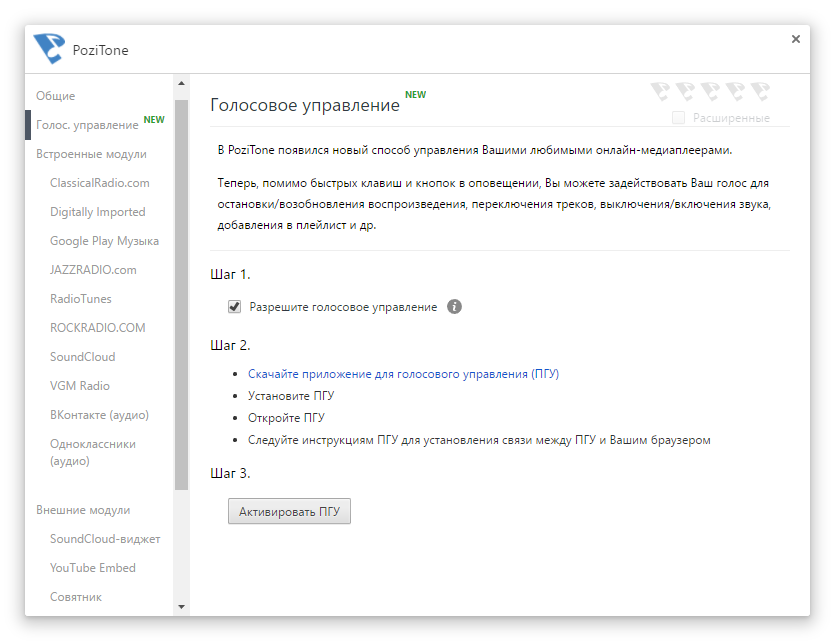Open 'Встроенные модули' section

[x=91, y=154]
